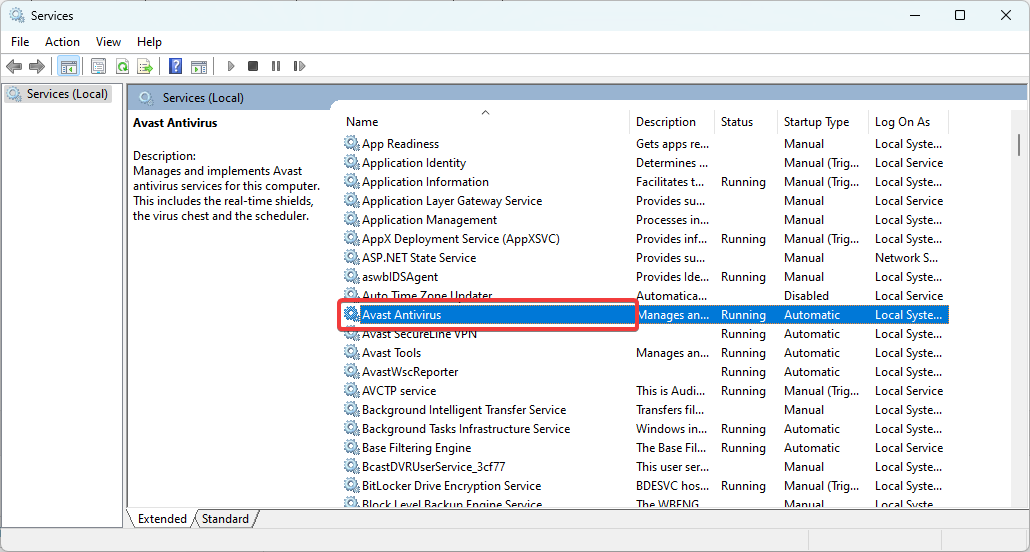Toggle Show/Hide Console Tree icon

68,66
